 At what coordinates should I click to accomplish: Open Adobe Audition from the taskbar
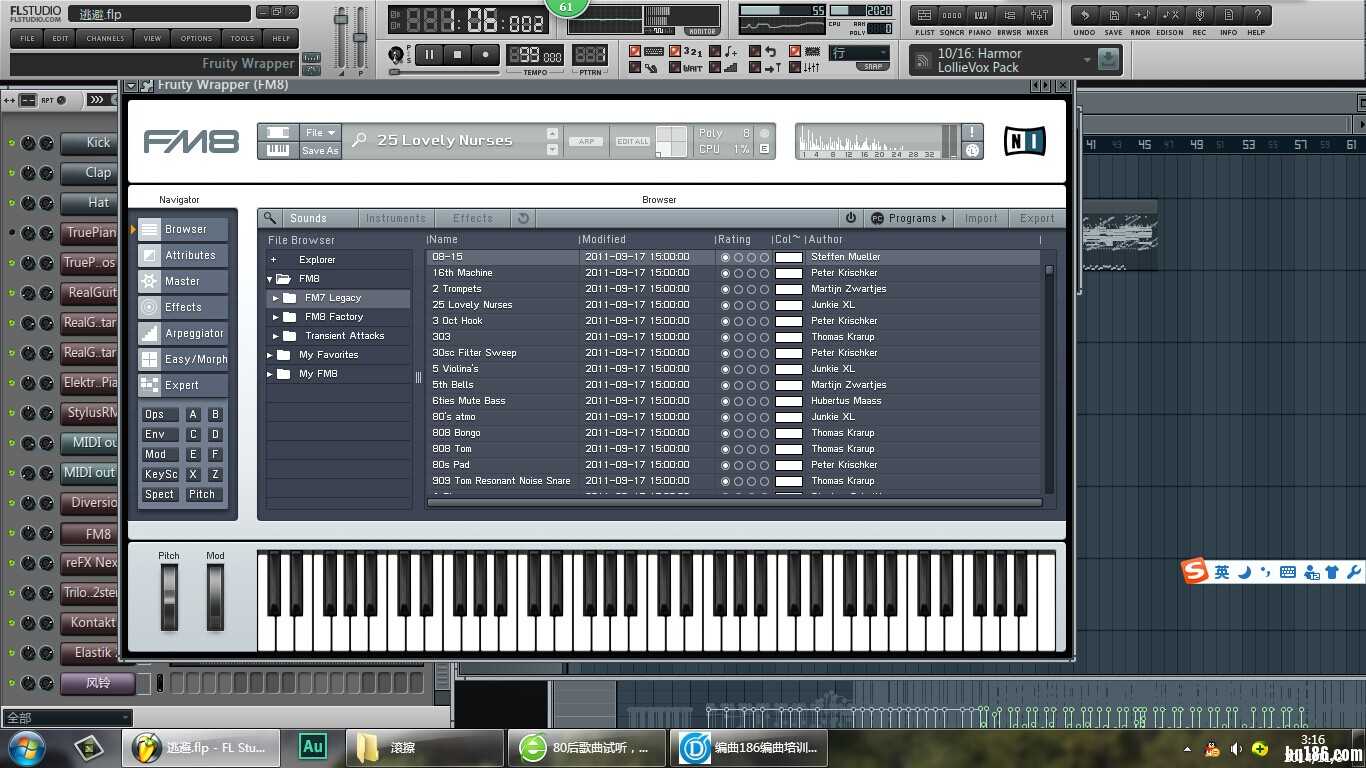pyautogui.click(x=314, y=746)
